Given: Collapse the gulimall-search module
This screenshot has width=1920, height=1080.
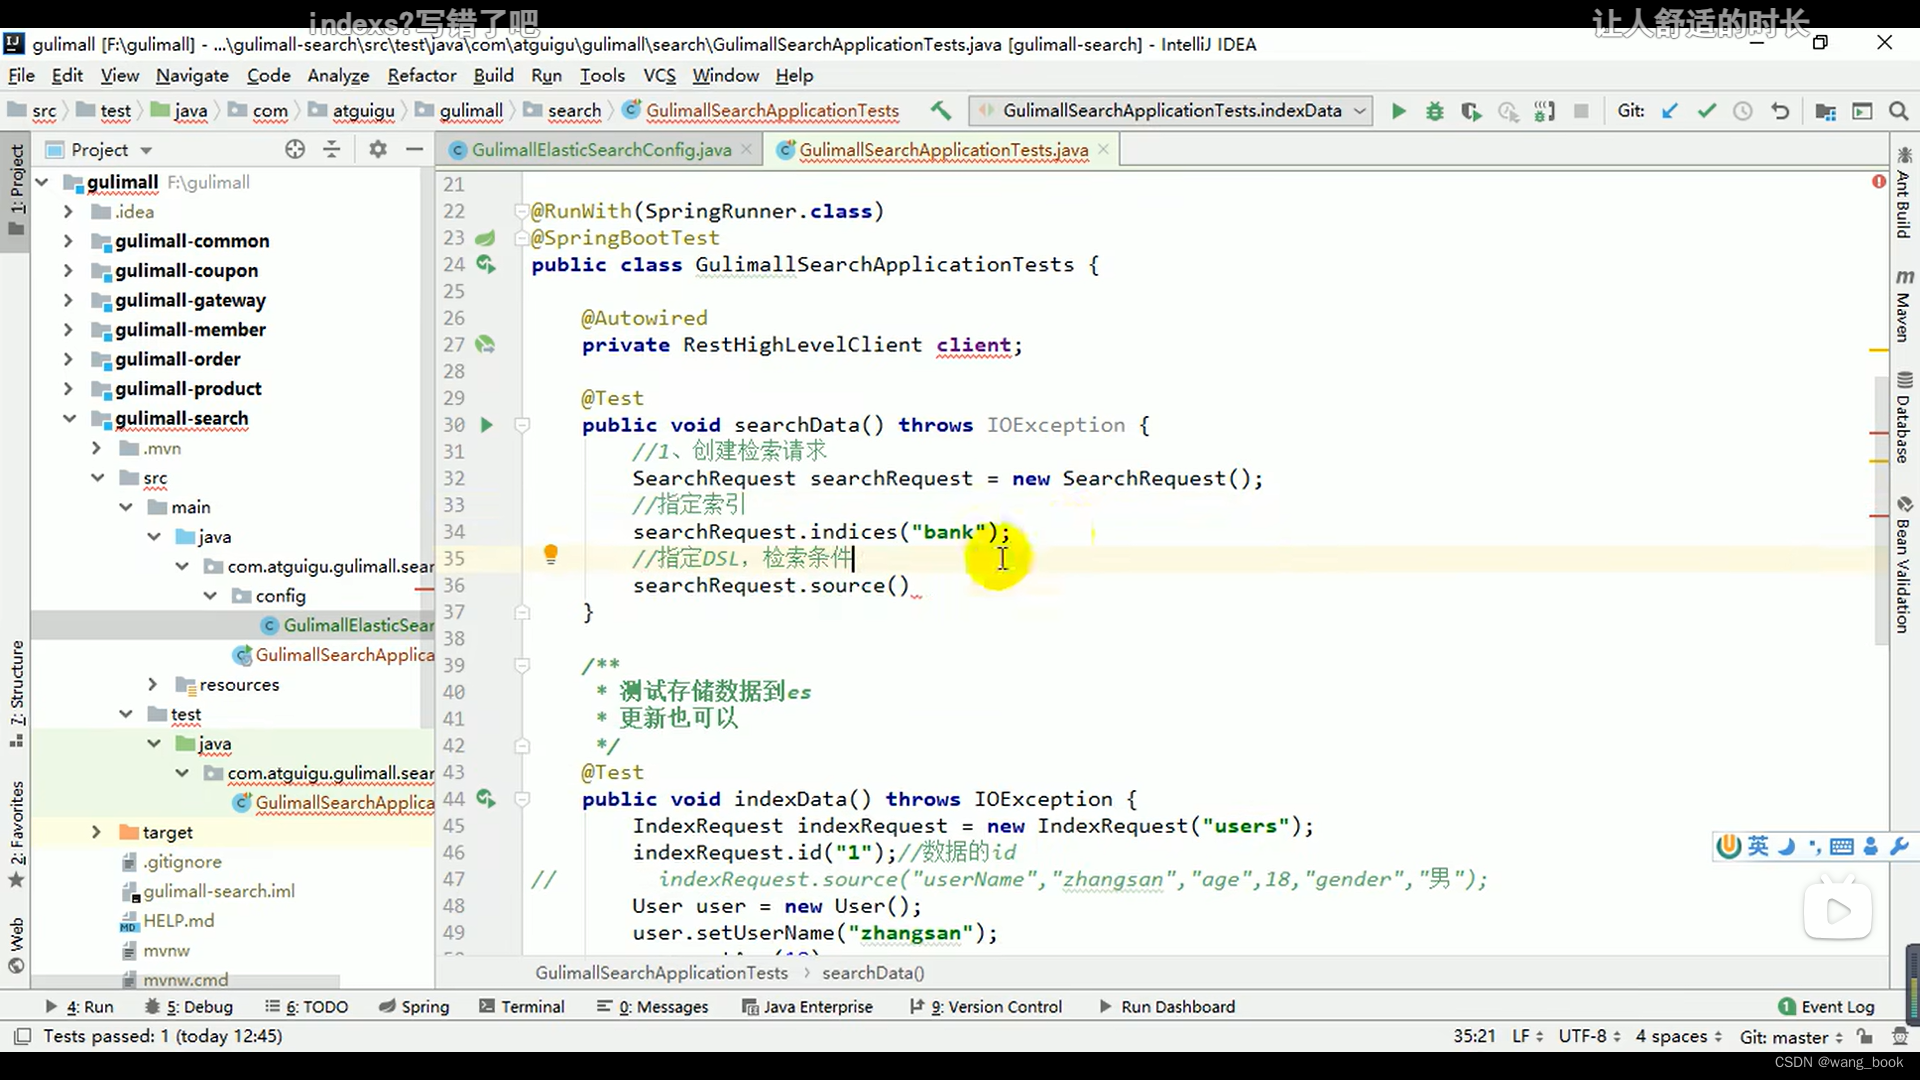Looking at the screenshot, I should pyautogui.click(x=69, y=418).
